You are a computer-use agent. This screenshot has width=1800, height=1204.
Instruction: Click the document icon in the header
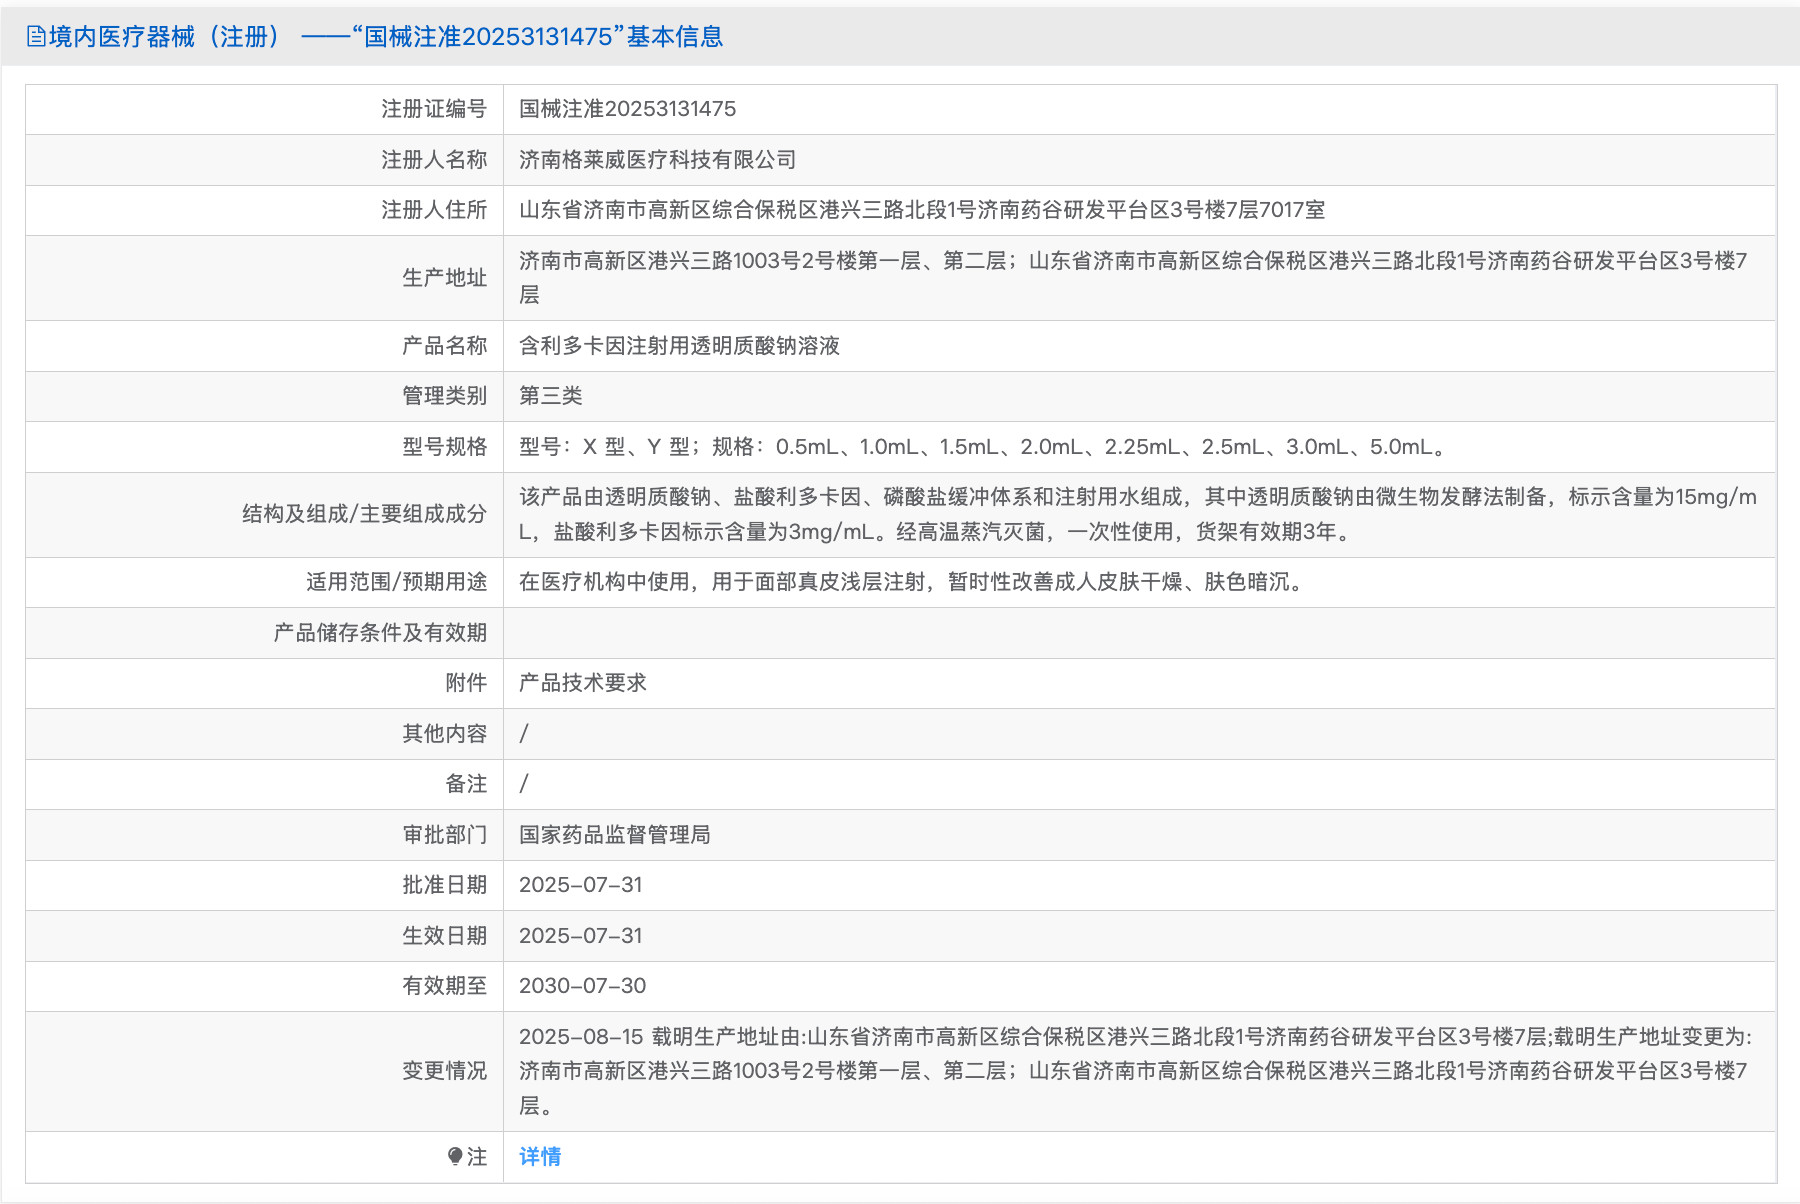click(34, 36)
